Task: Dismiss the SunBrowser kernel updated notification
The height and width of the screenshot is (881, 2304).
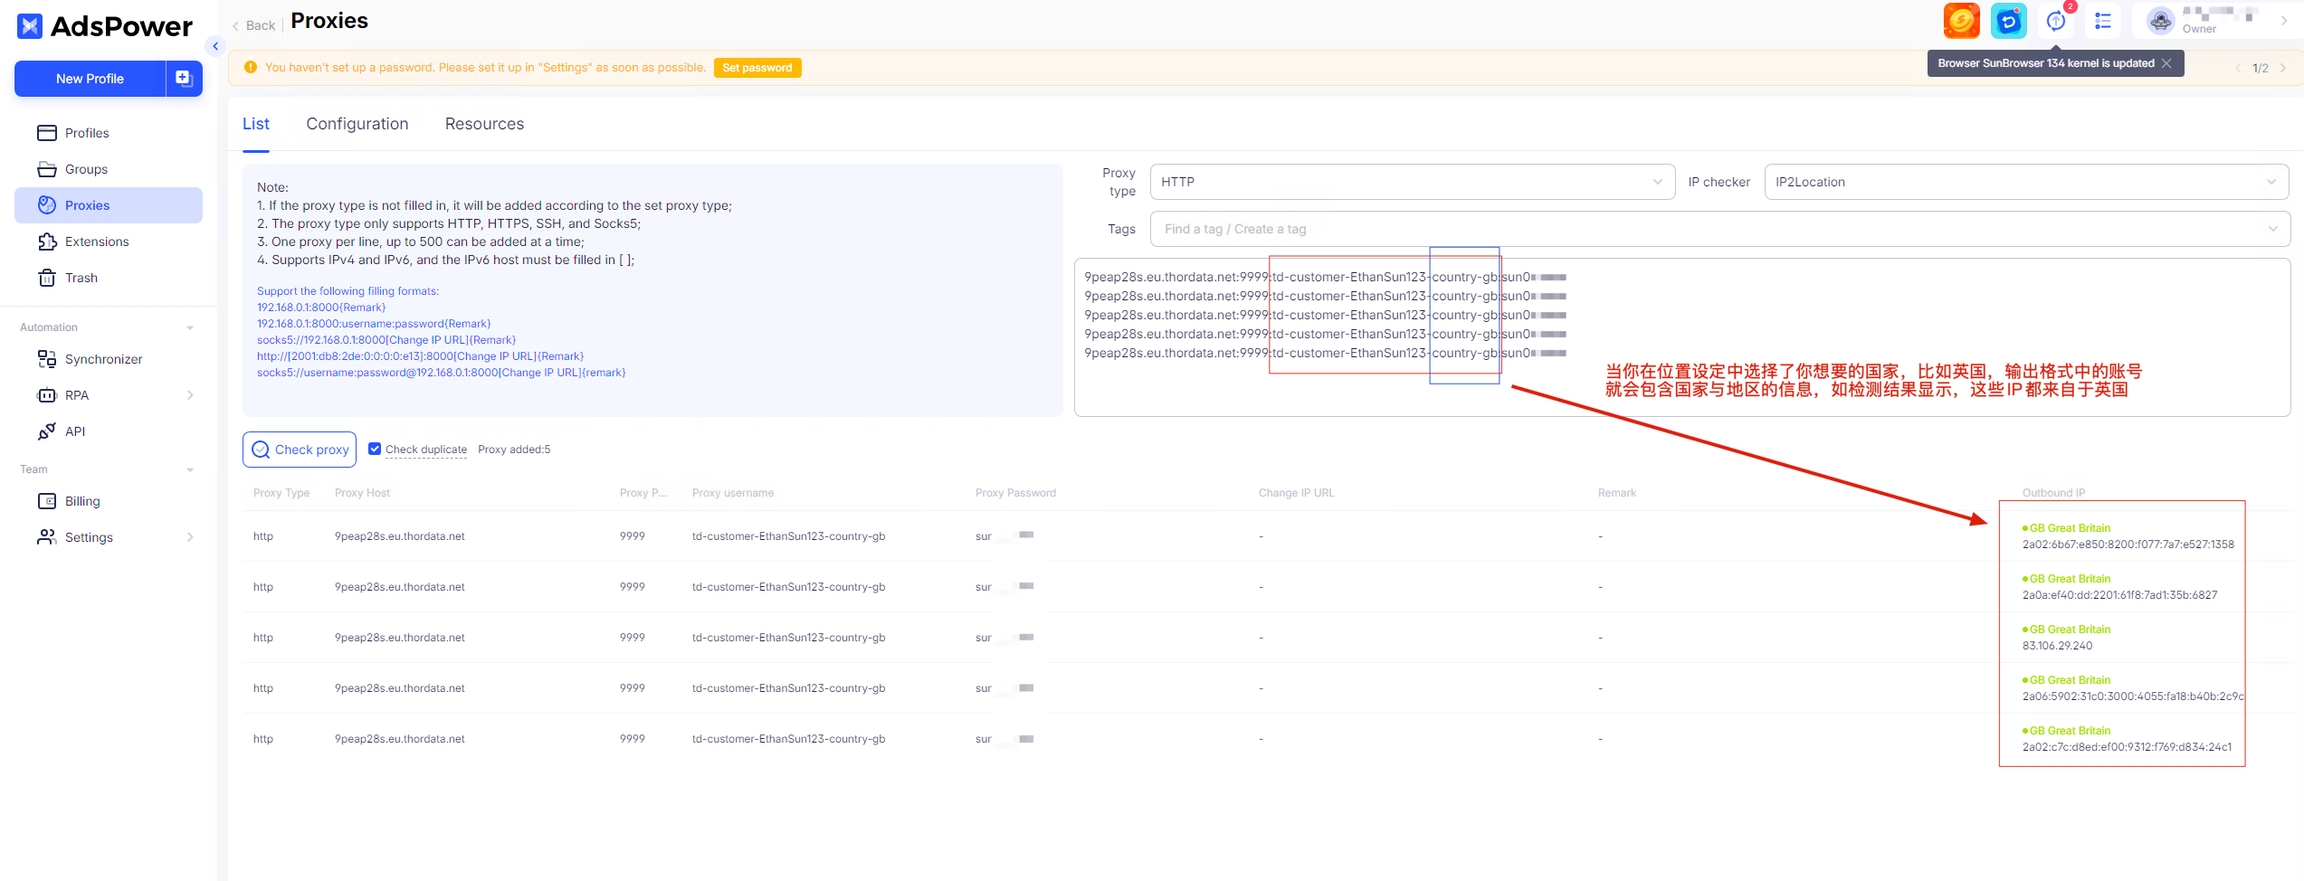Action: [2166, 63]
